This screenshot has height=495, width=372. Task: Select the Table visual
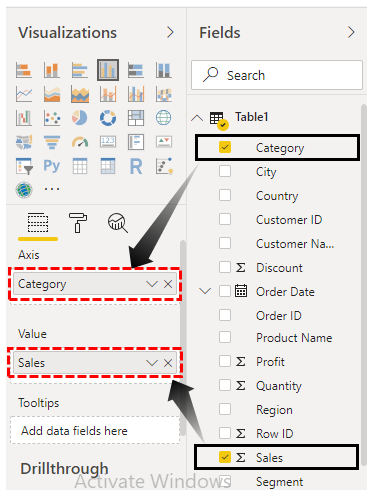pyautogui.click(x=80, y=166)
